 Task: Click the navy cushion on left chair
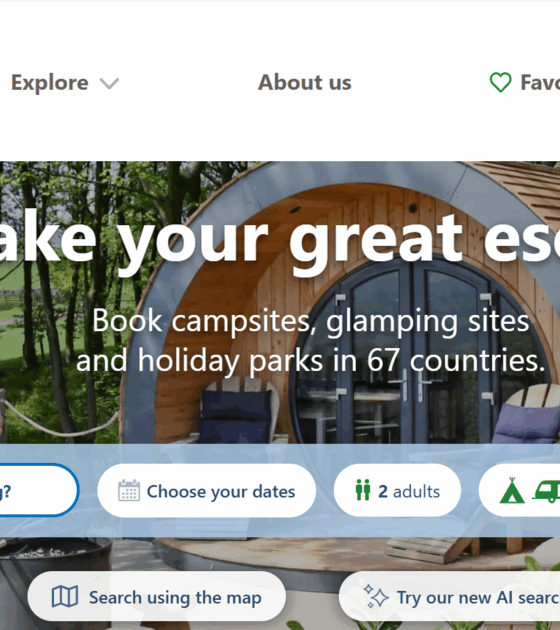pos(236,416)
